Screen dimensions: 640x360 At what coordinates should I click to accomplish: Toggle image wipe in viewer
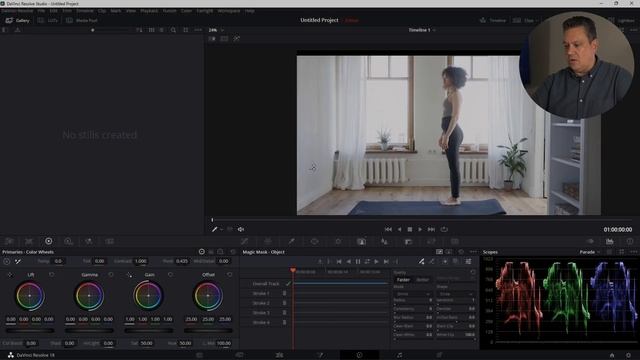[x=212, y=38]
